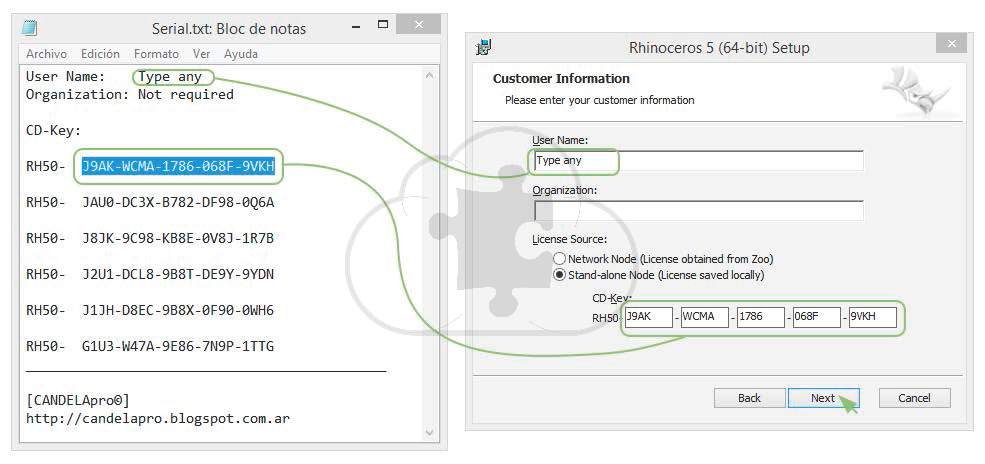This screenshot has width=985, height=464.
Task: Close the Serial.txt Notepad window
Action: click(x=418, y=24)
